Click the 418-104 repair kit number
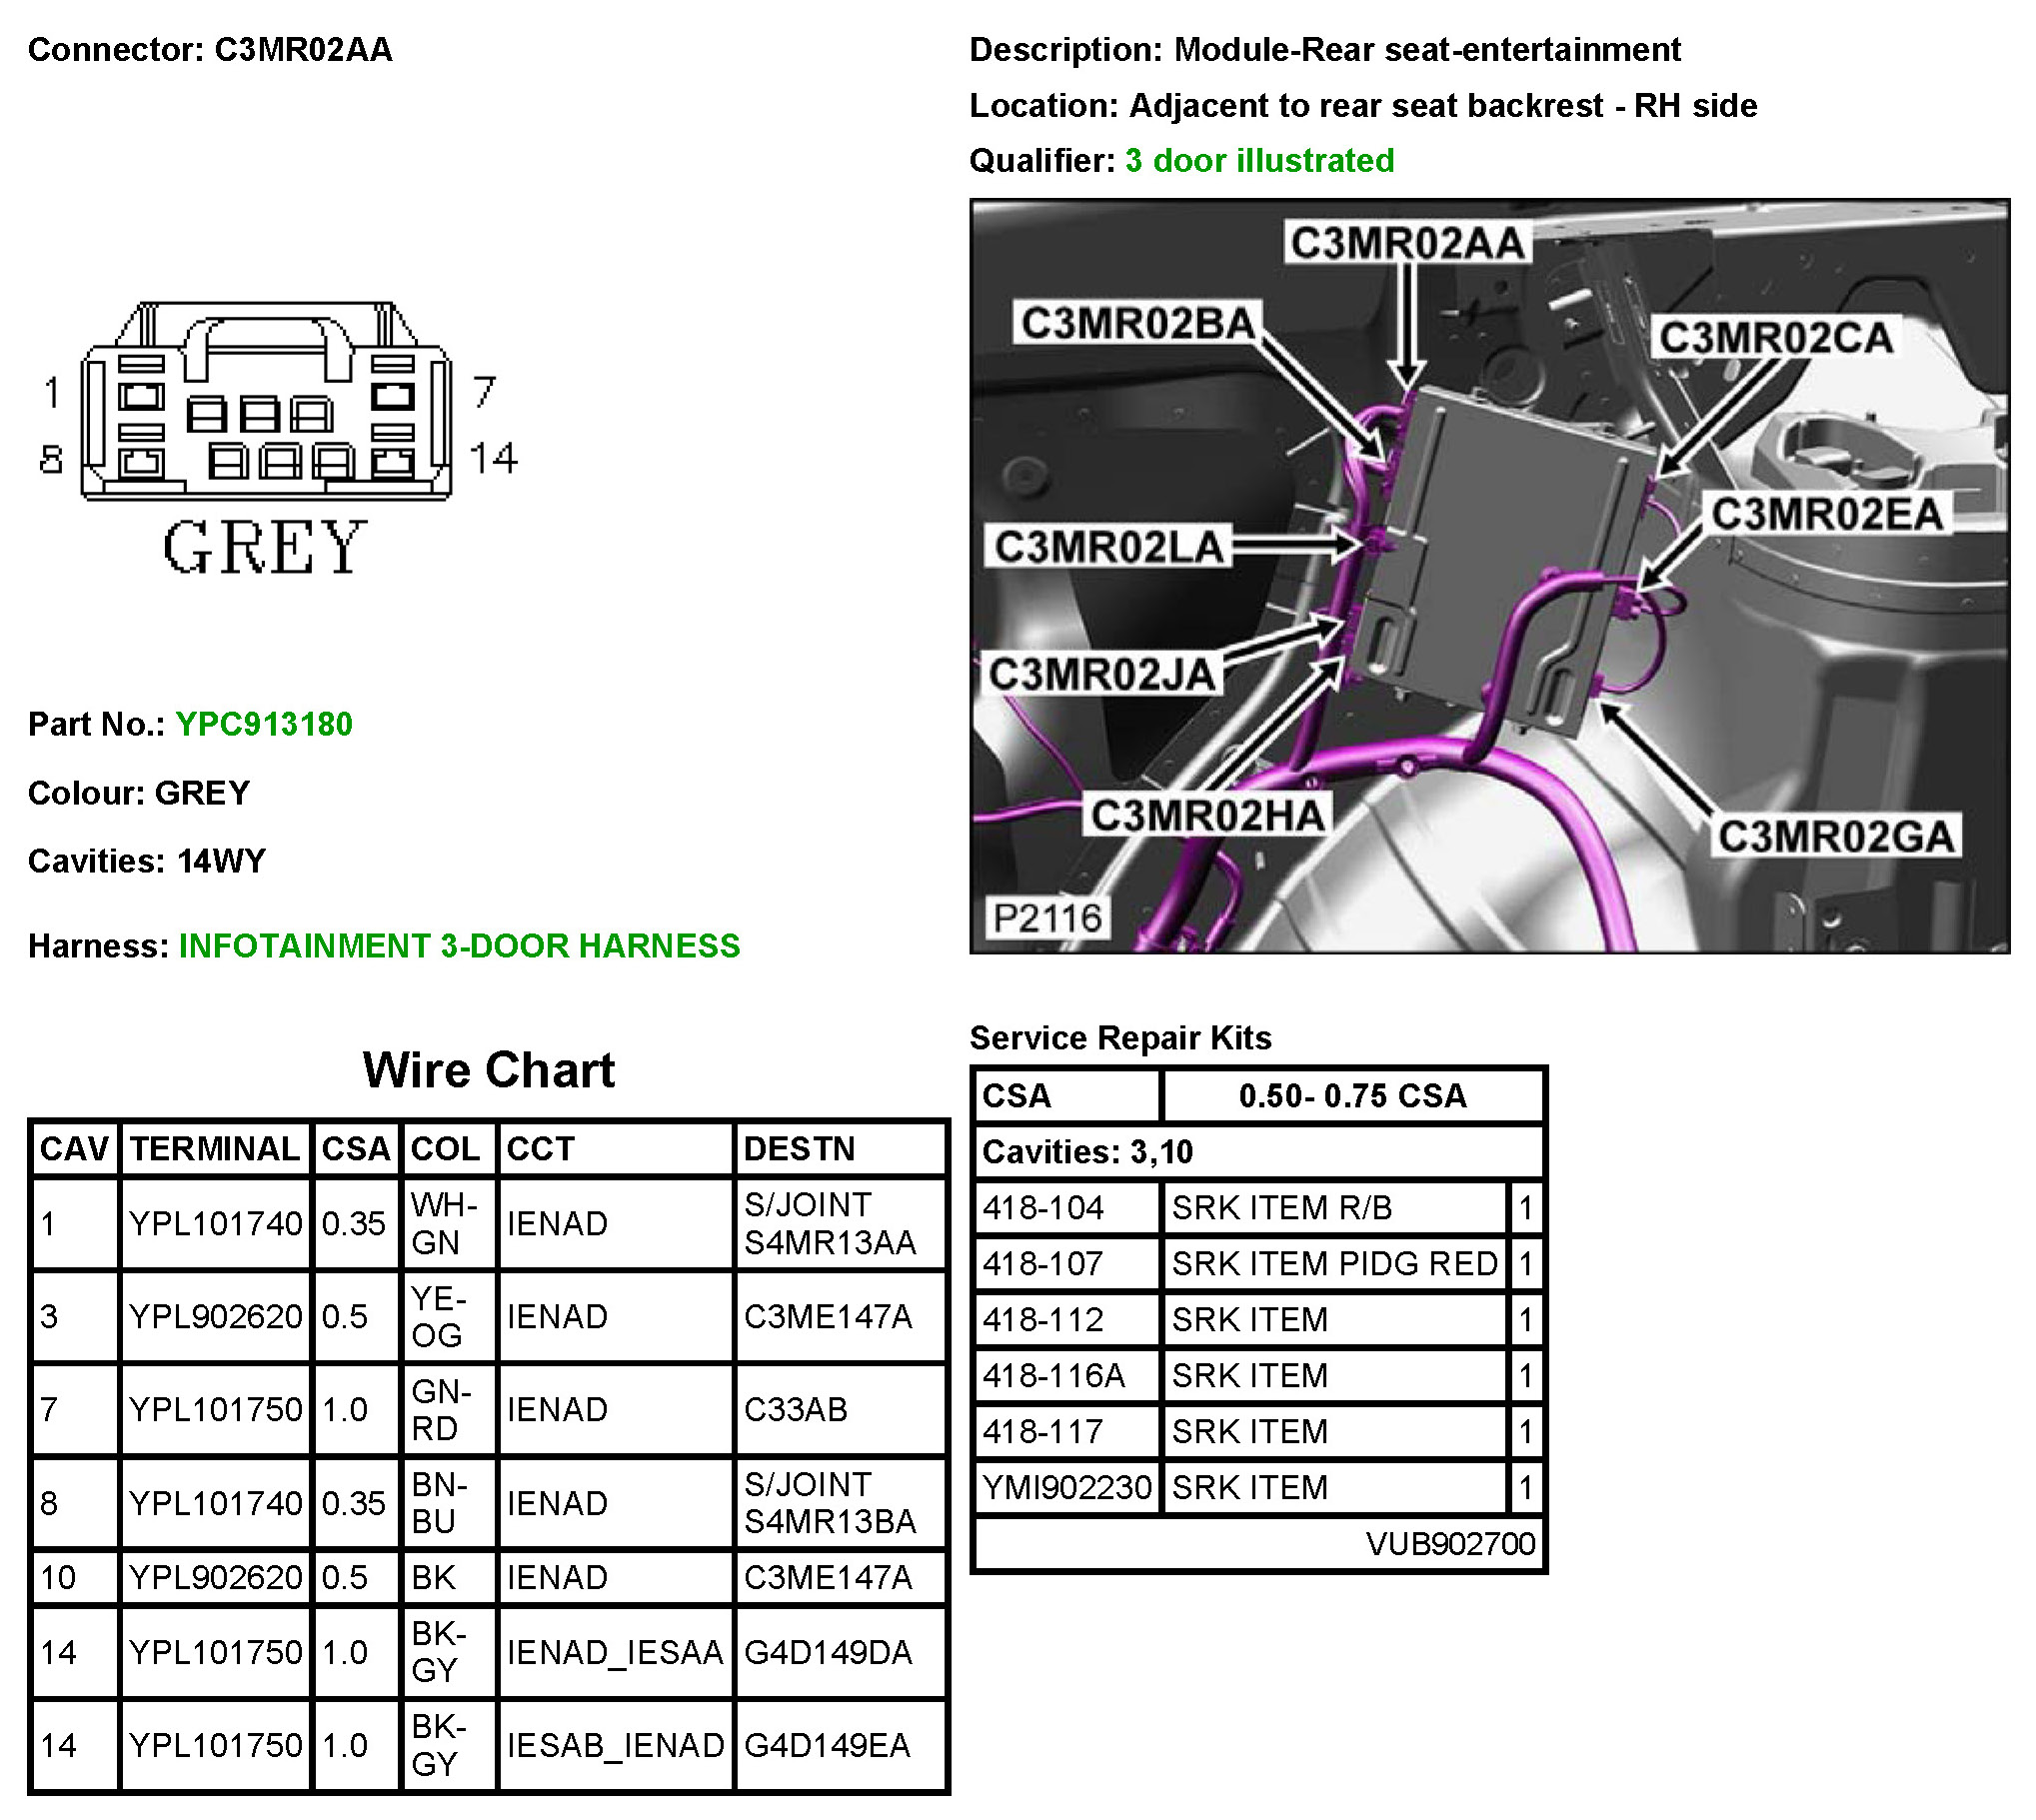Screen dimensions: 2036x1820 [x=1043, y=1208]
